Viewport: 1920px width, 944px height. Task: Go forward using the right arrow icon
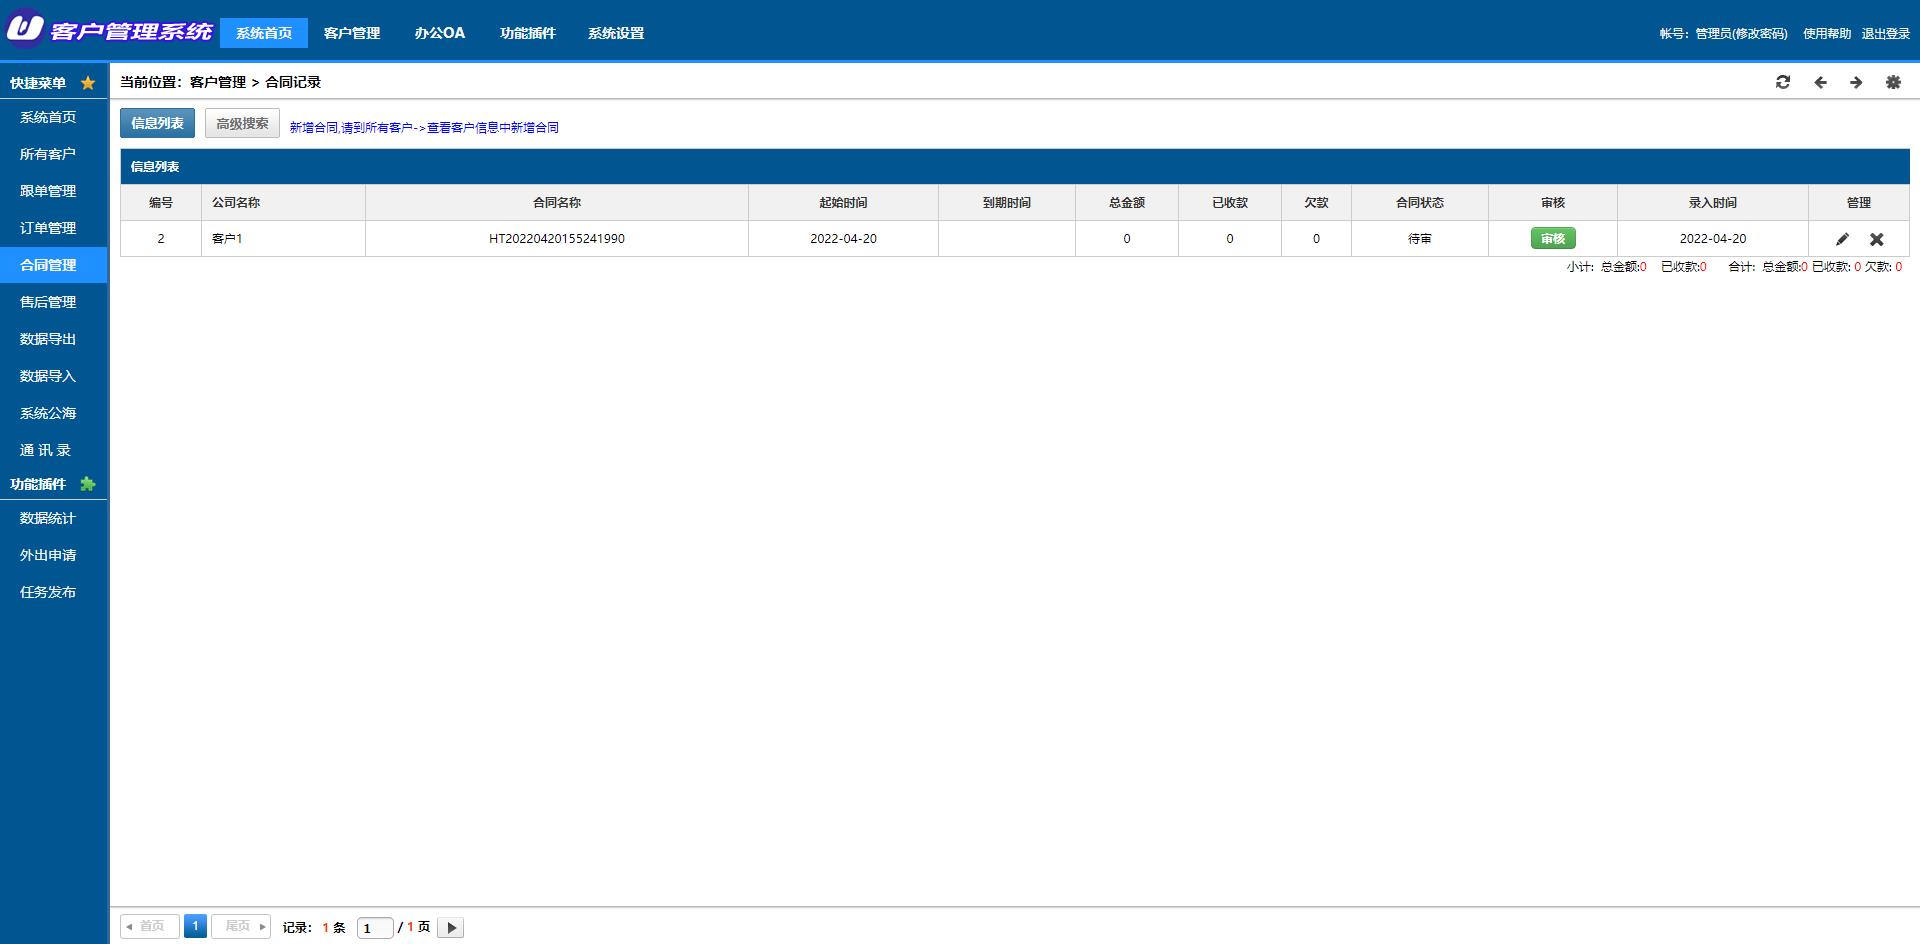(1856, 82)
